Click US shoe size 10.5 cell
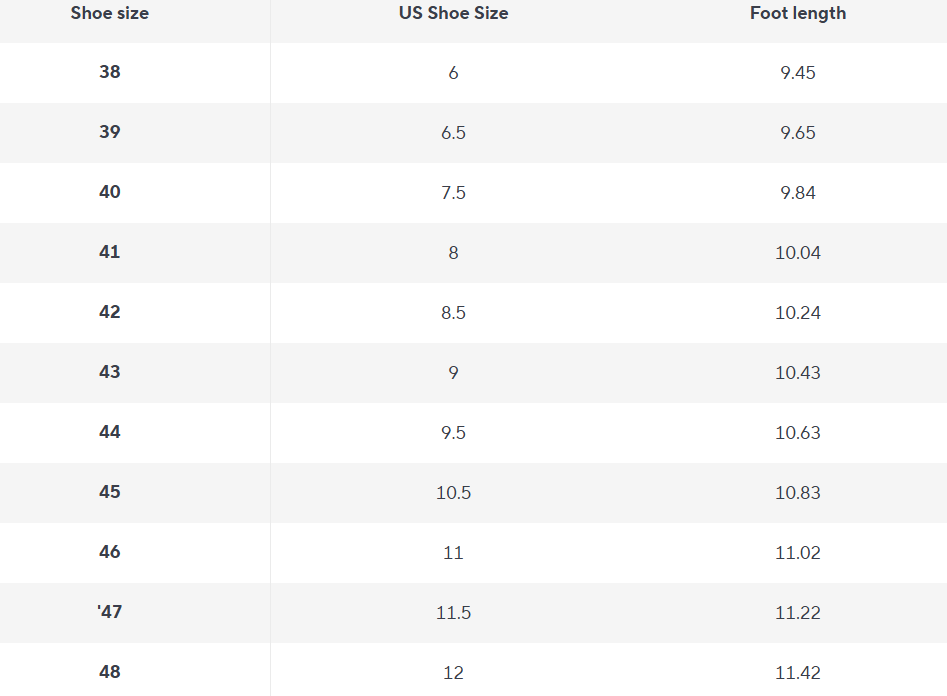This screenshot has height=696, width=947. 453,492
